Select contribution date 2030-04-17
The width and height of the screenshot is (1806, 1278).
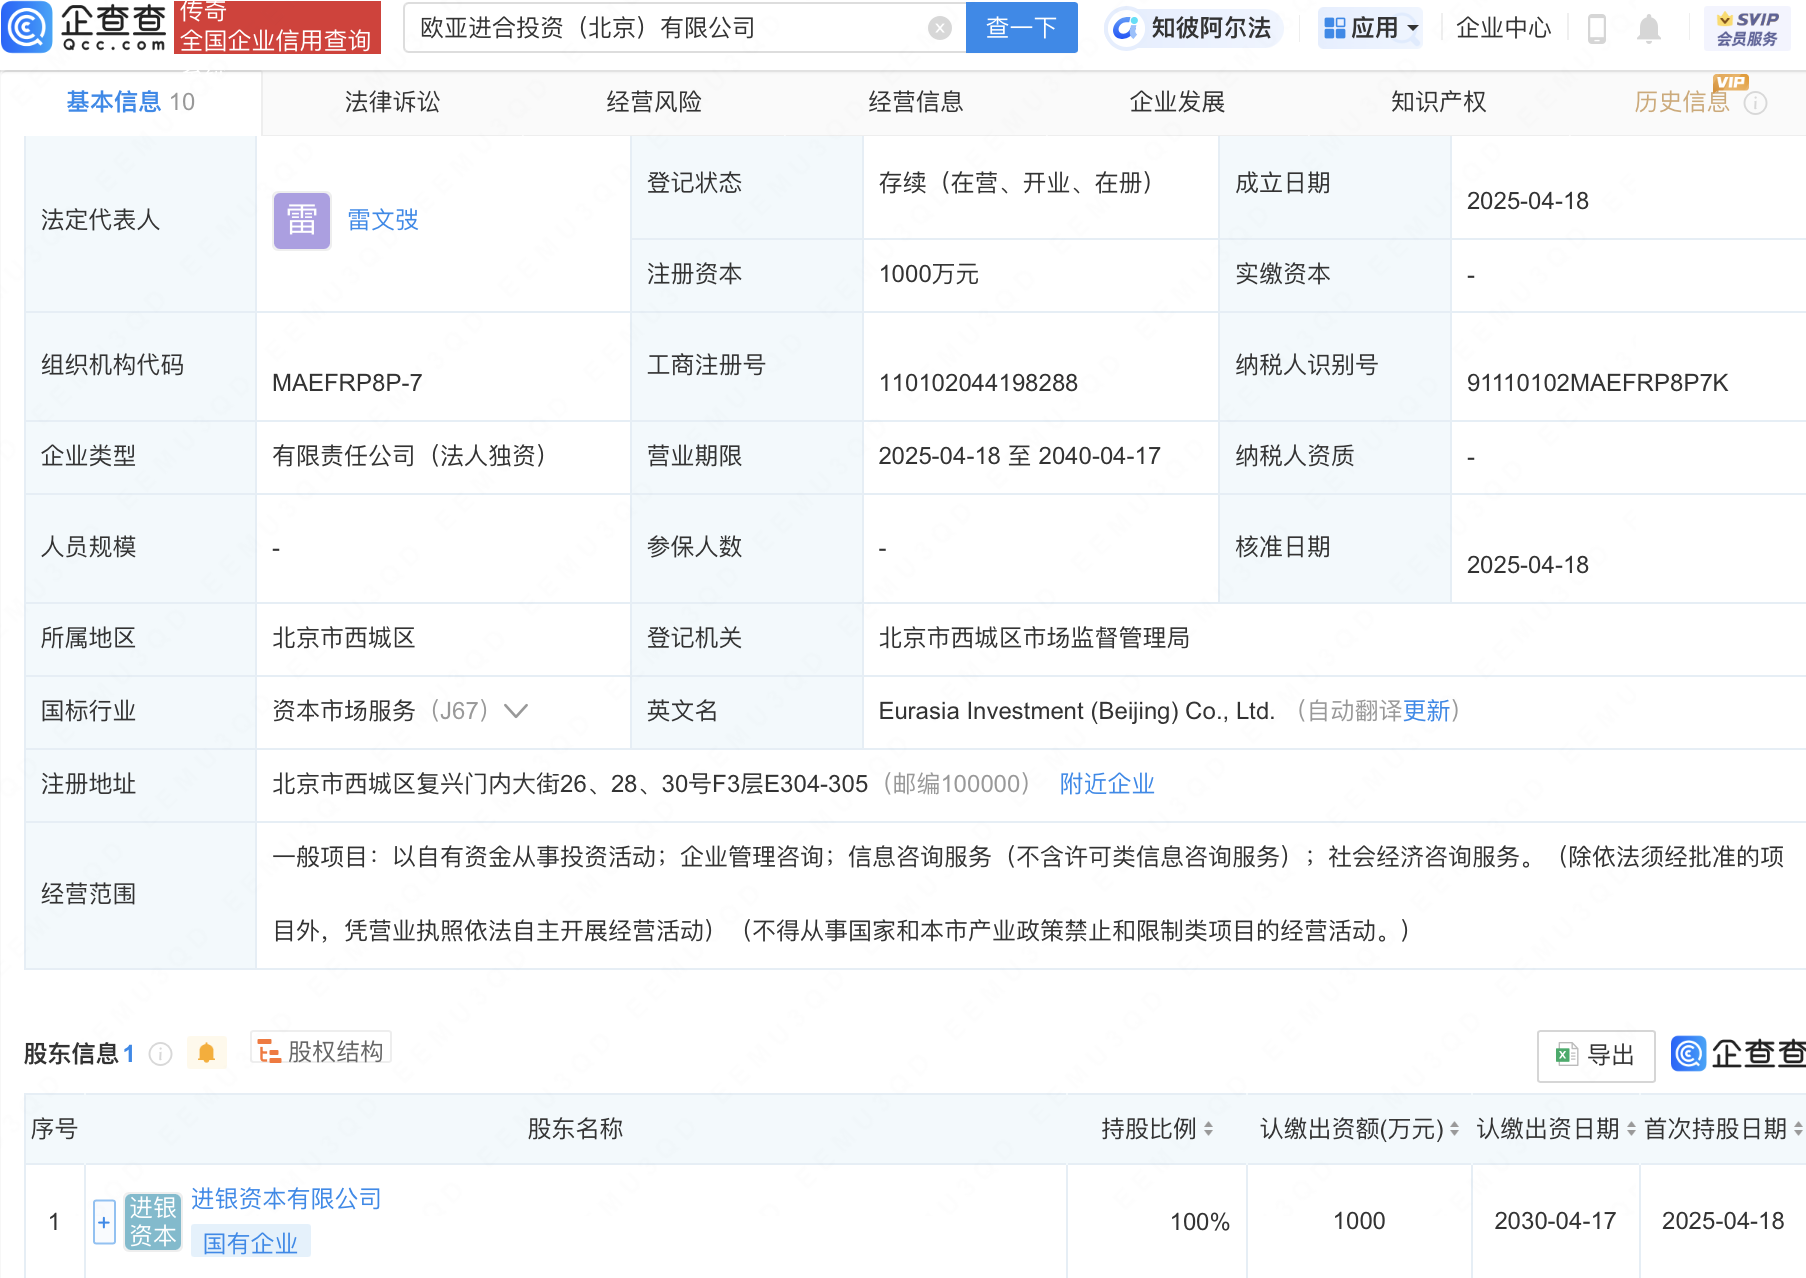1555,1221
